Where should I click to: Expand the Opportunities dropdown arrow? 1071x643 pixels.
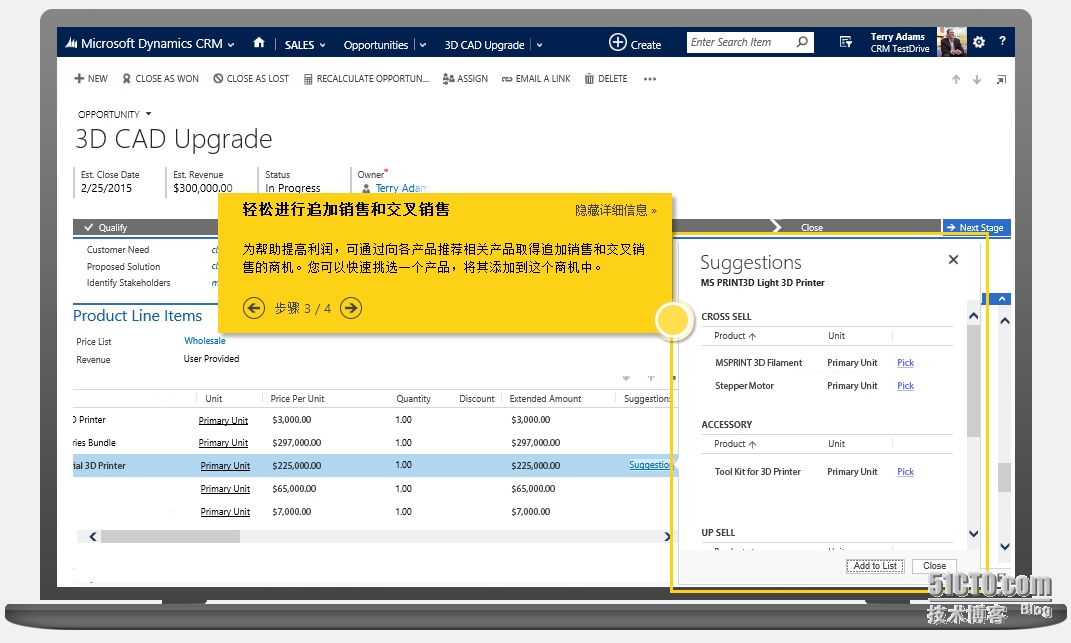(423, 45)
